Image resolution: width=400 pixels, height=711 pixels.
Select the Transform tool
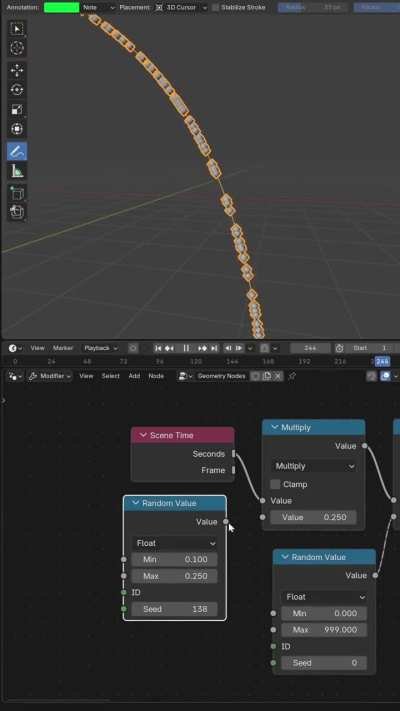coord(17,129)
